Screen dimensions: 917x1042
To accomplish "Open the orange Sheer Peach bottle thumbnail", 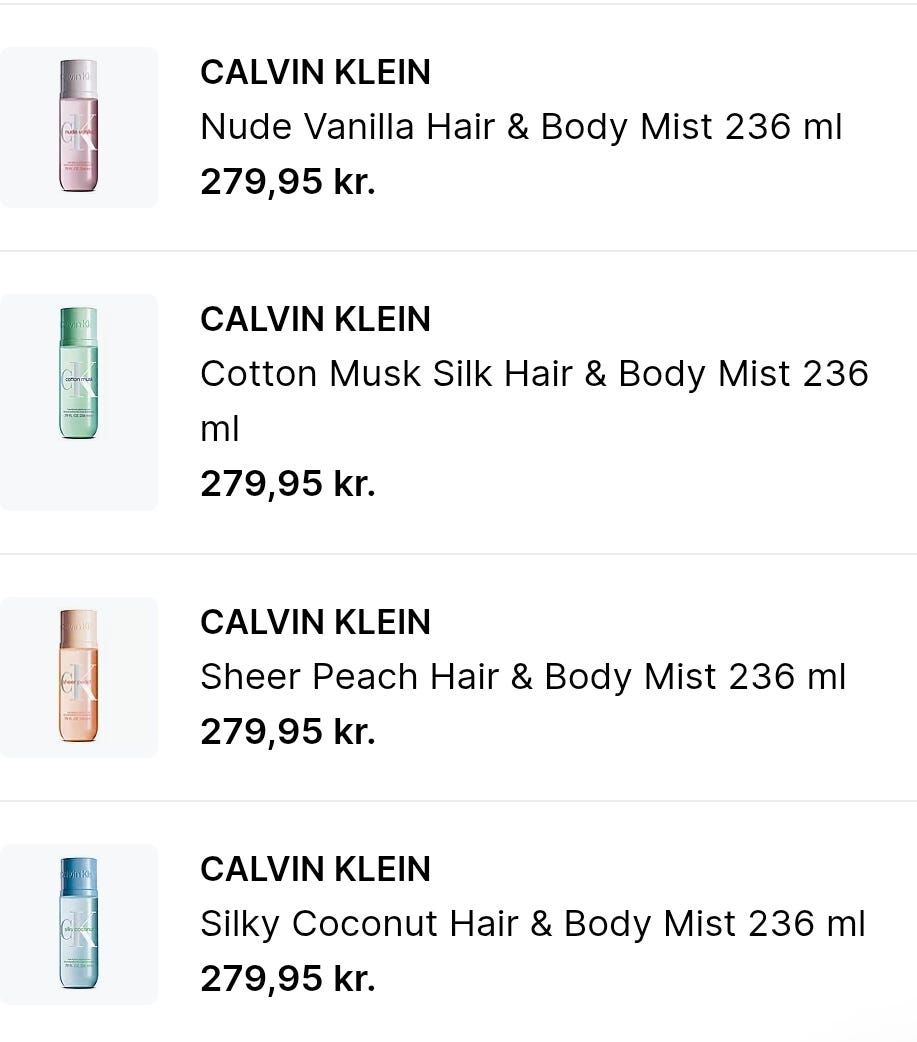I will 78,677.
